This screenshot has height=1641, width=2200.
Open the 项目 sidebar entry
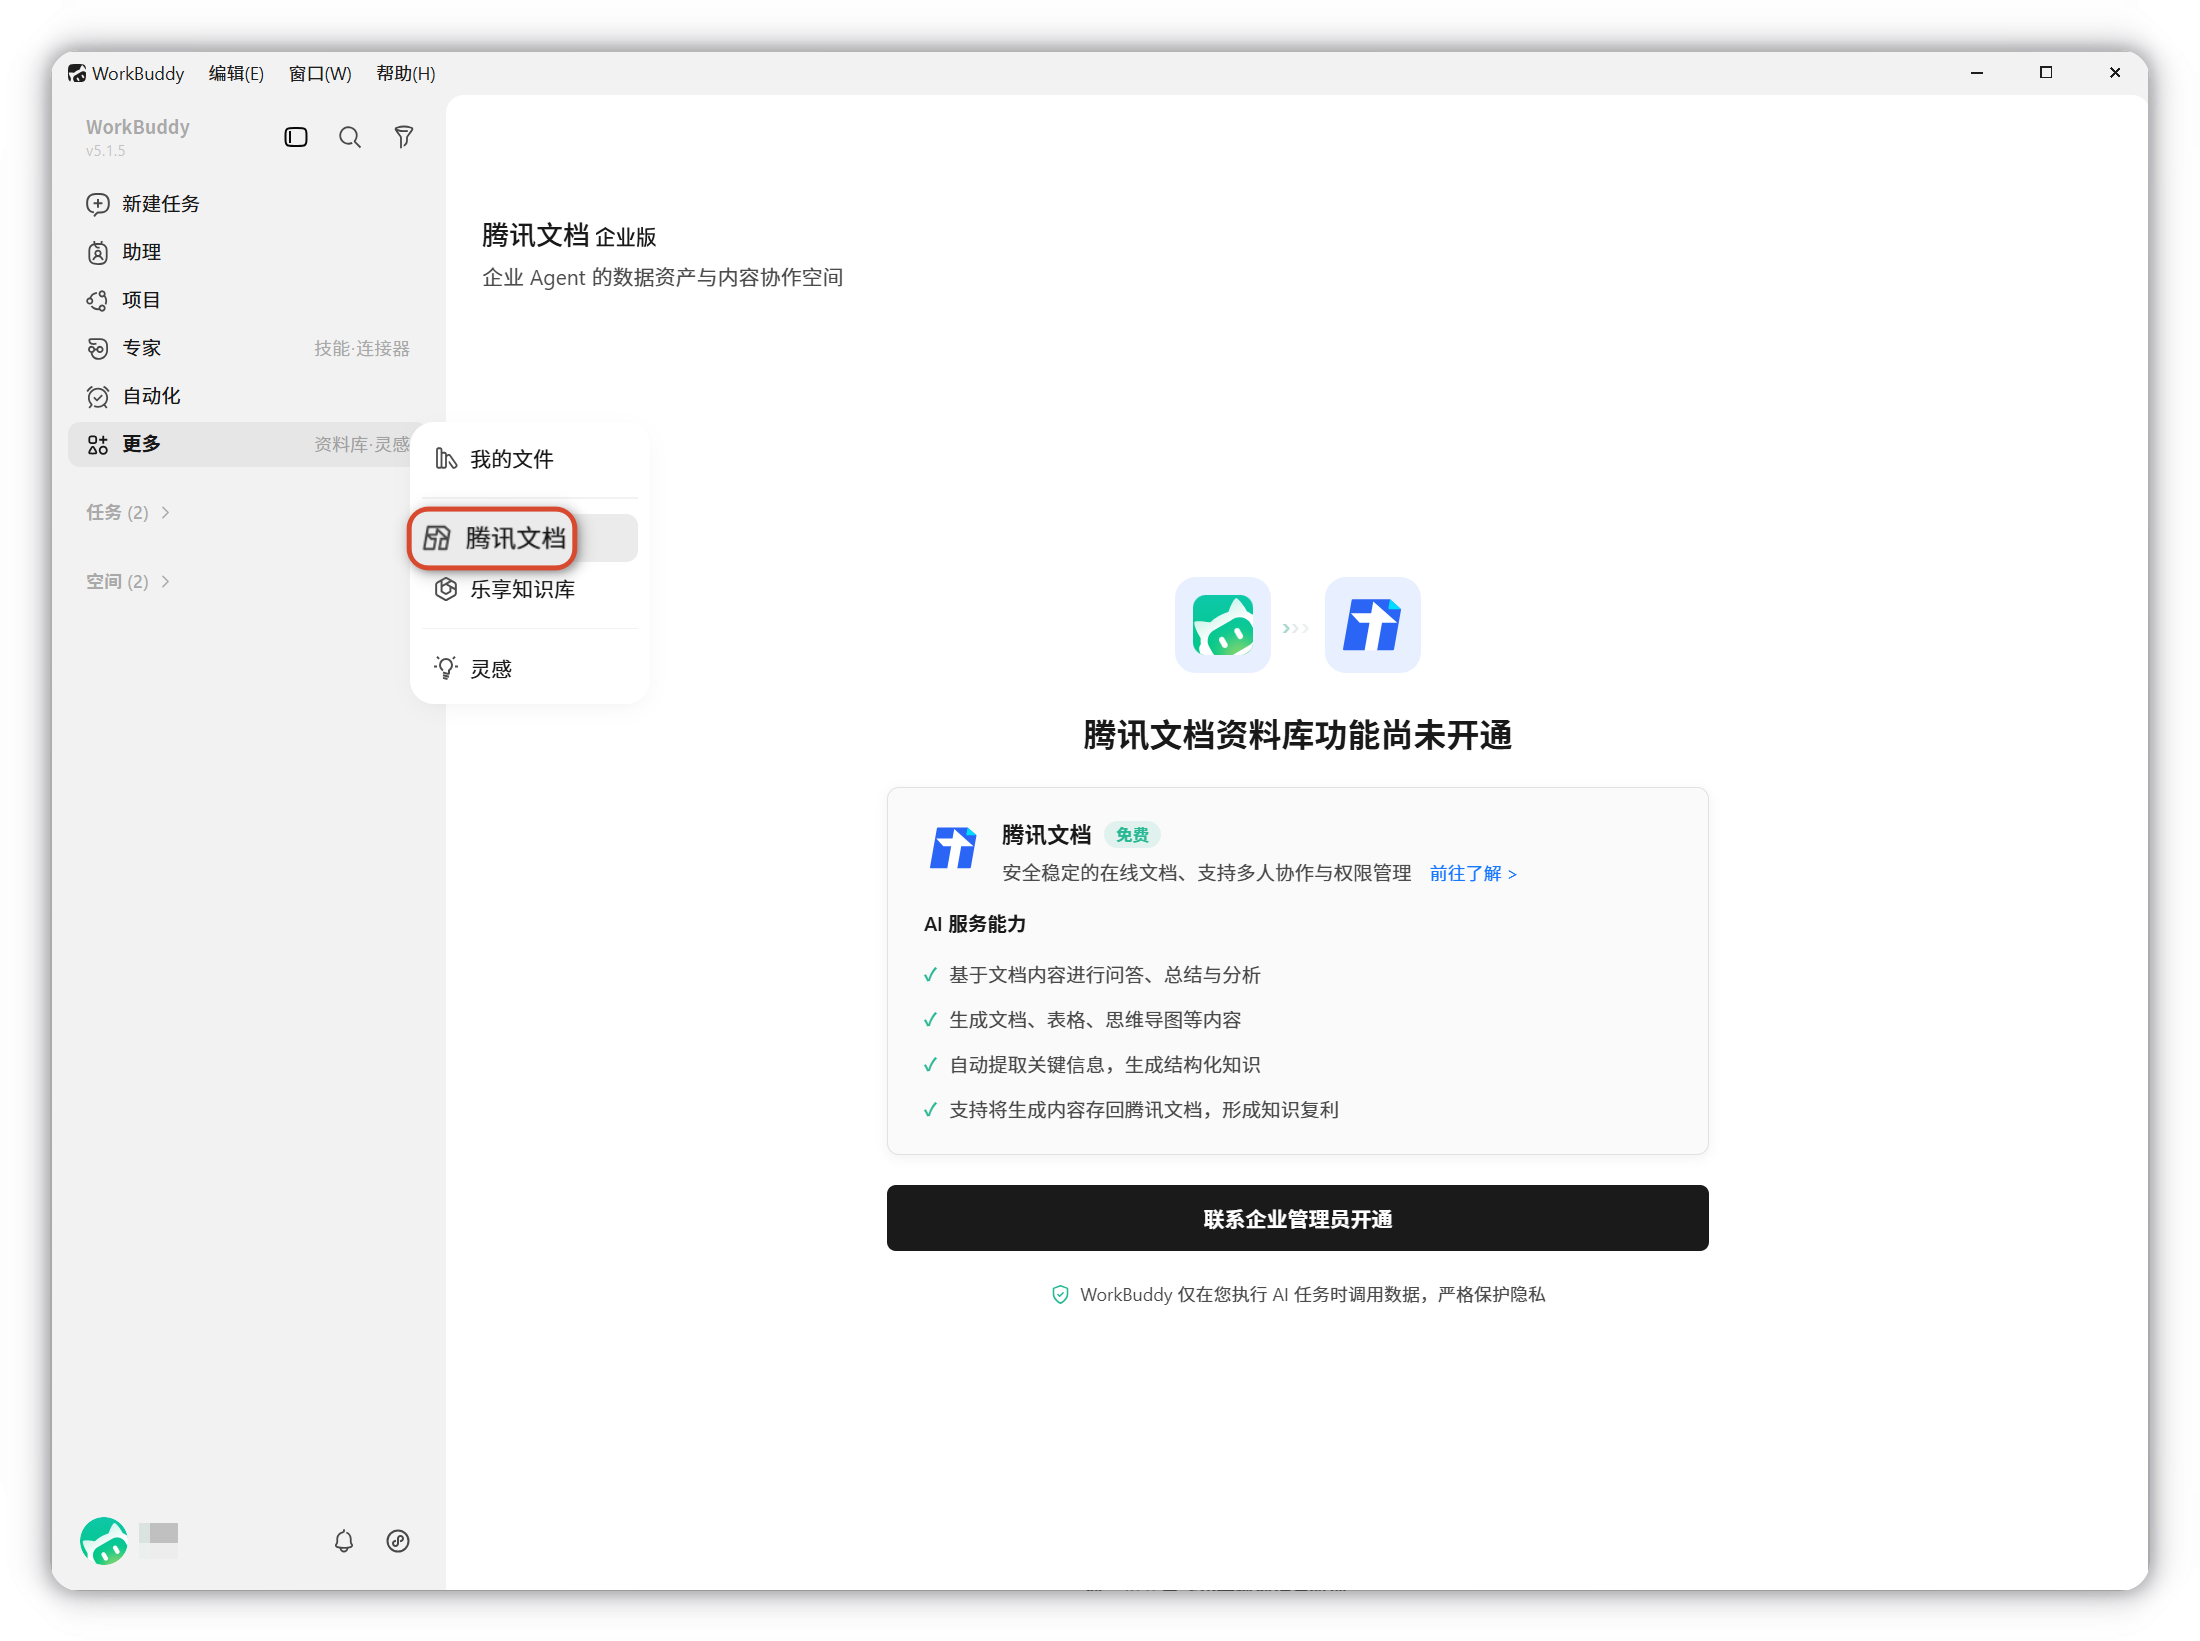point(248,300)
